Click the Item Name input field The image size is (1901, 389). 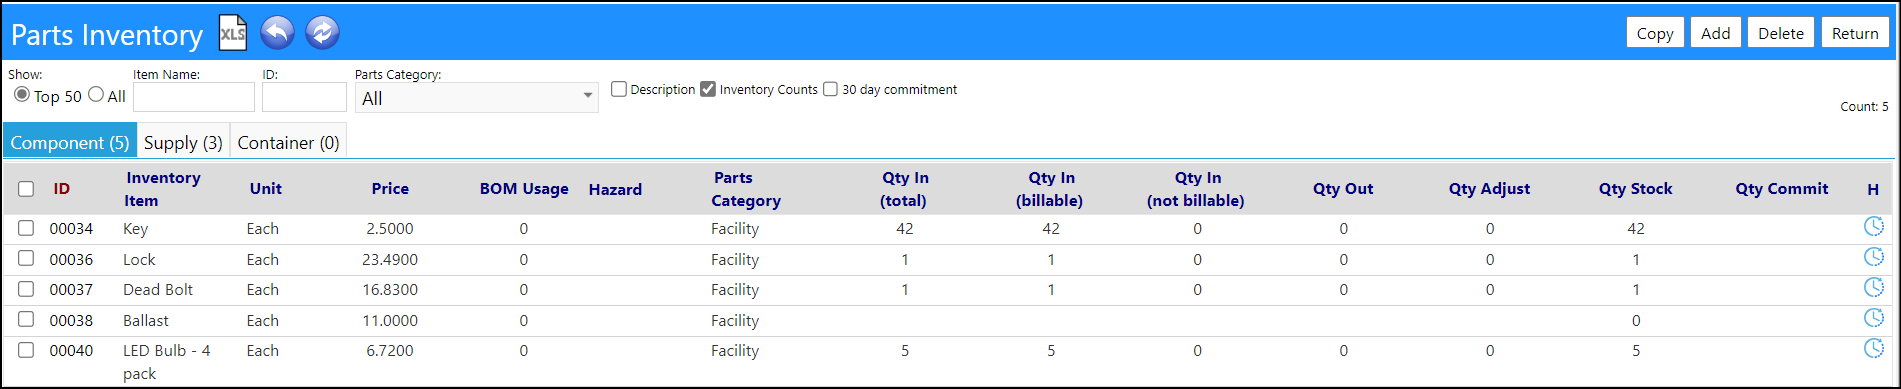click(x=194, y=97)
